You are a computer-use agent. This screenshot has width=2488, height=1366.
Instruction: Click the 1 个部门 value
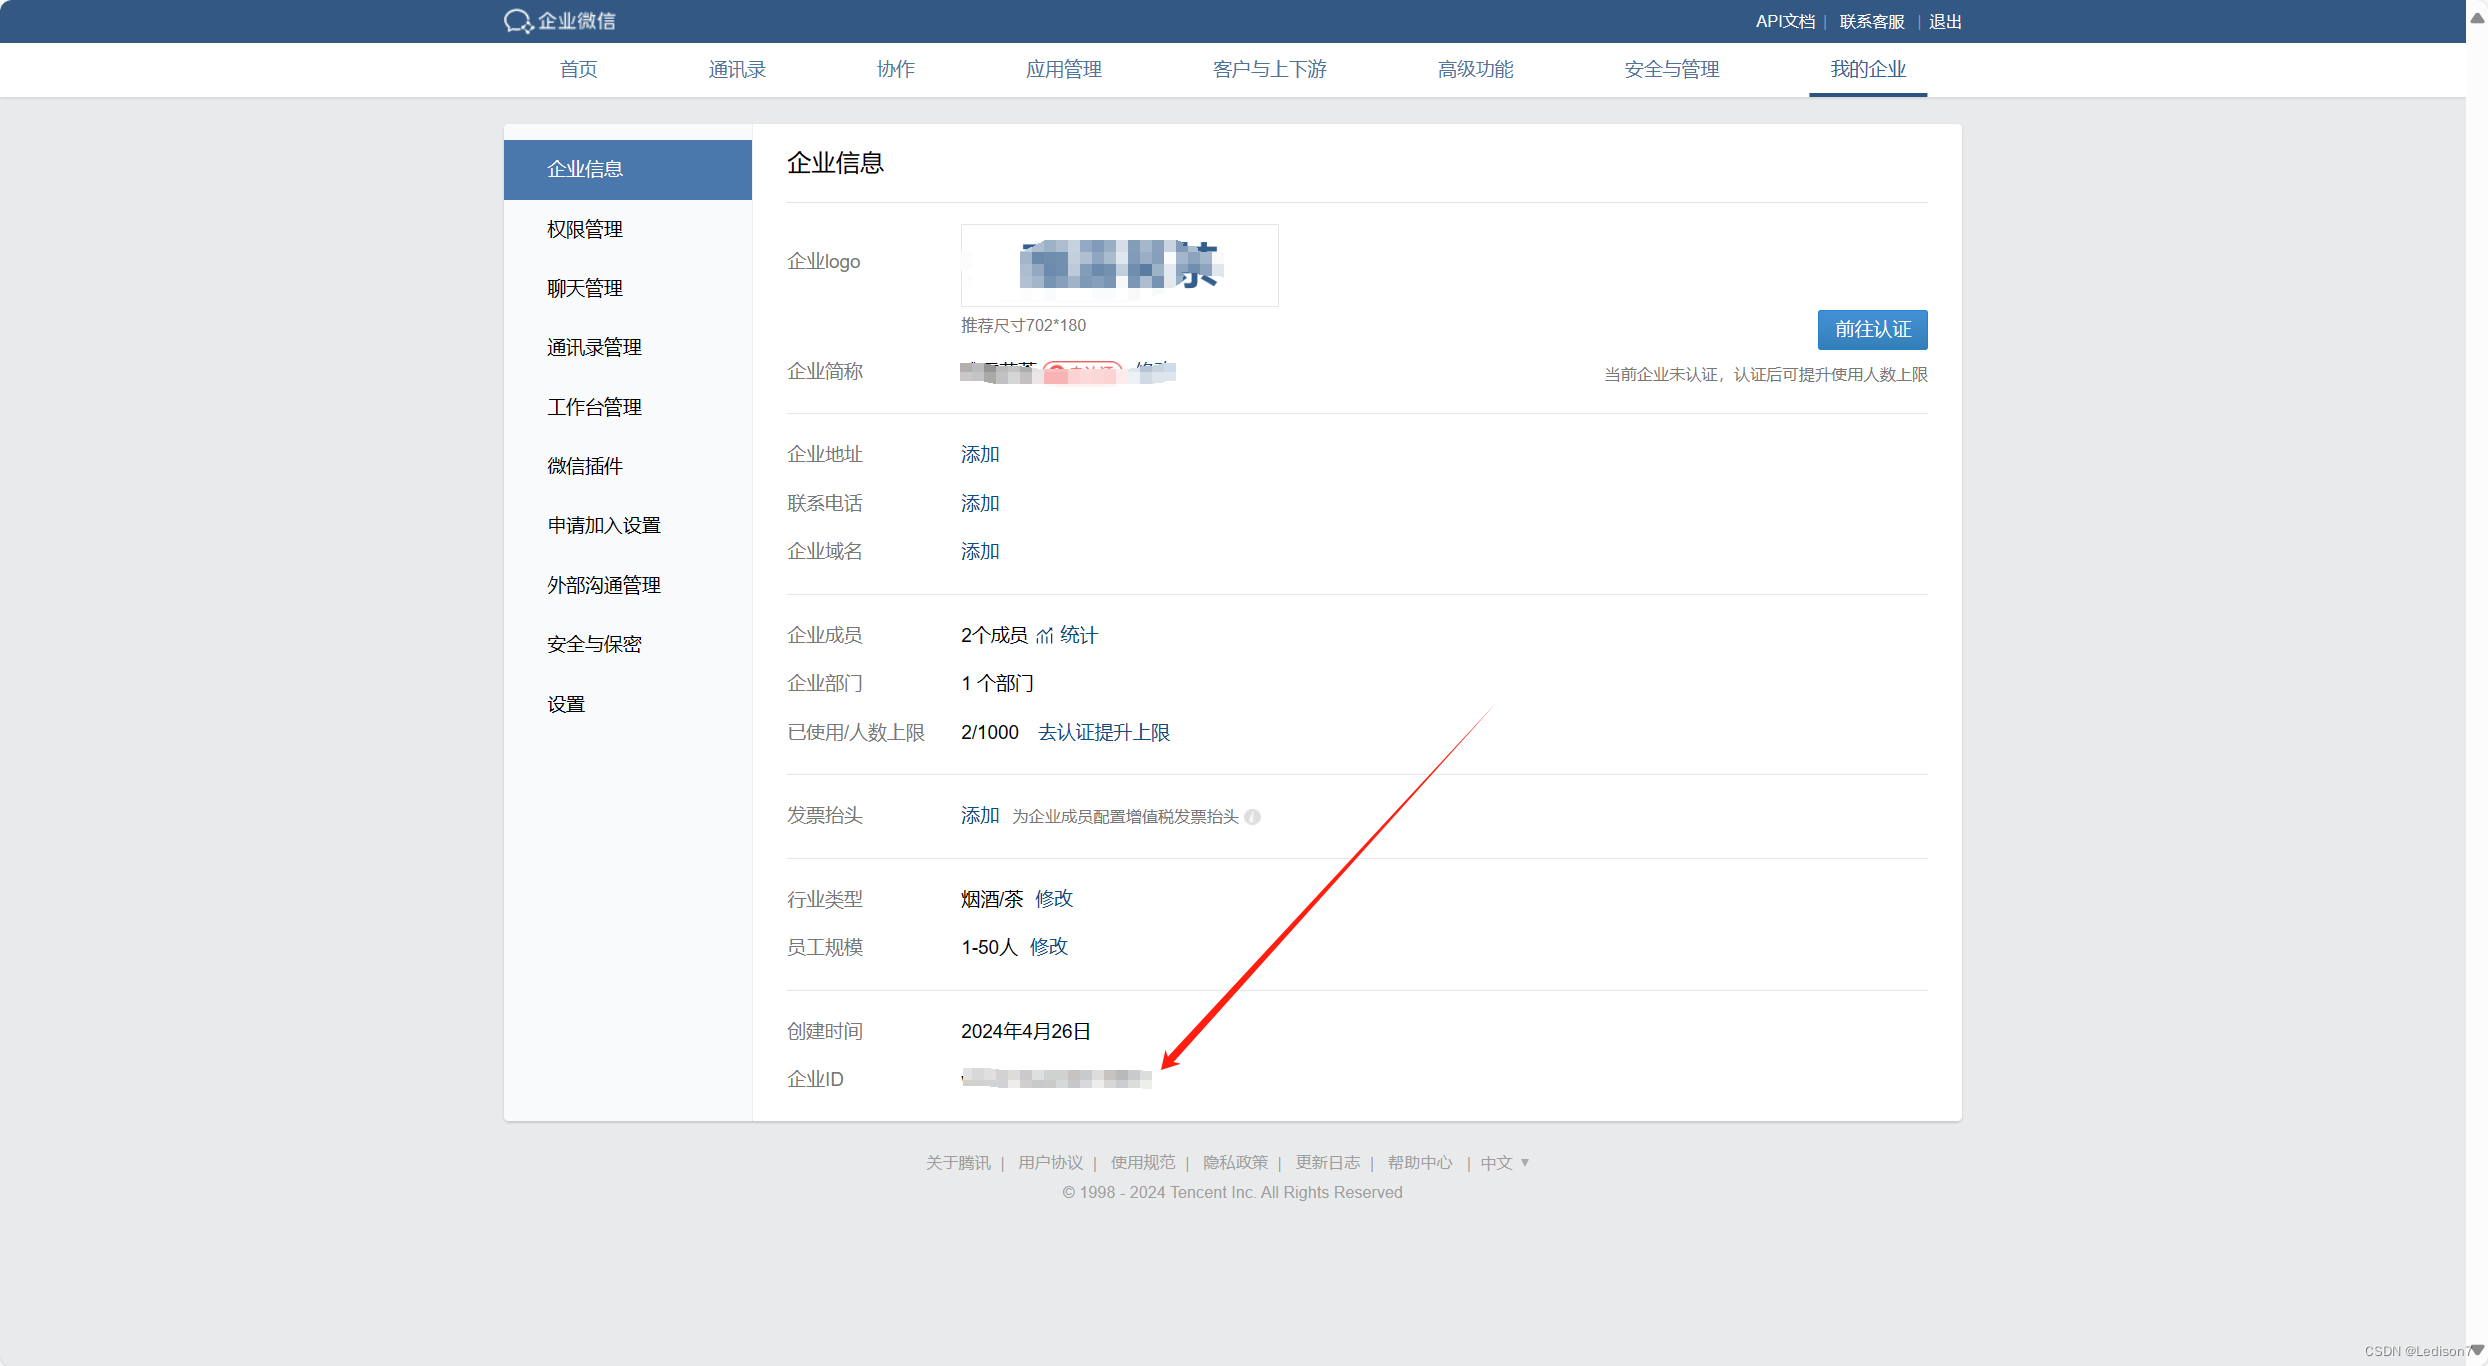[x=998, y=684]
